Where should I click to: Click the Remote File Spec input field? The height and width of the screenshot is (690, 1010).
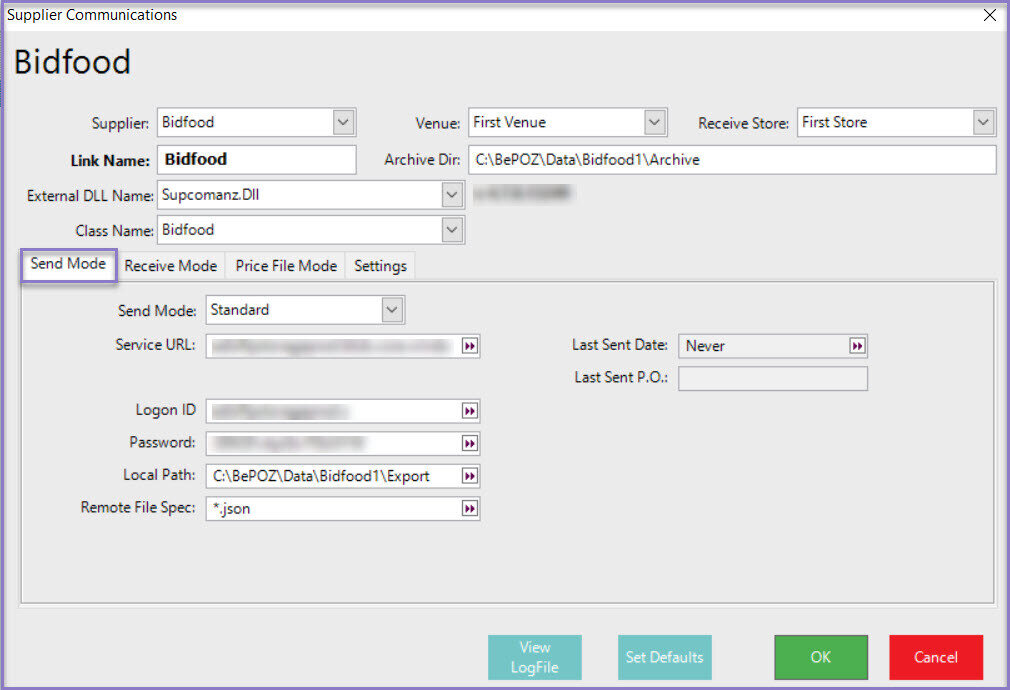[x=343, y=509]
